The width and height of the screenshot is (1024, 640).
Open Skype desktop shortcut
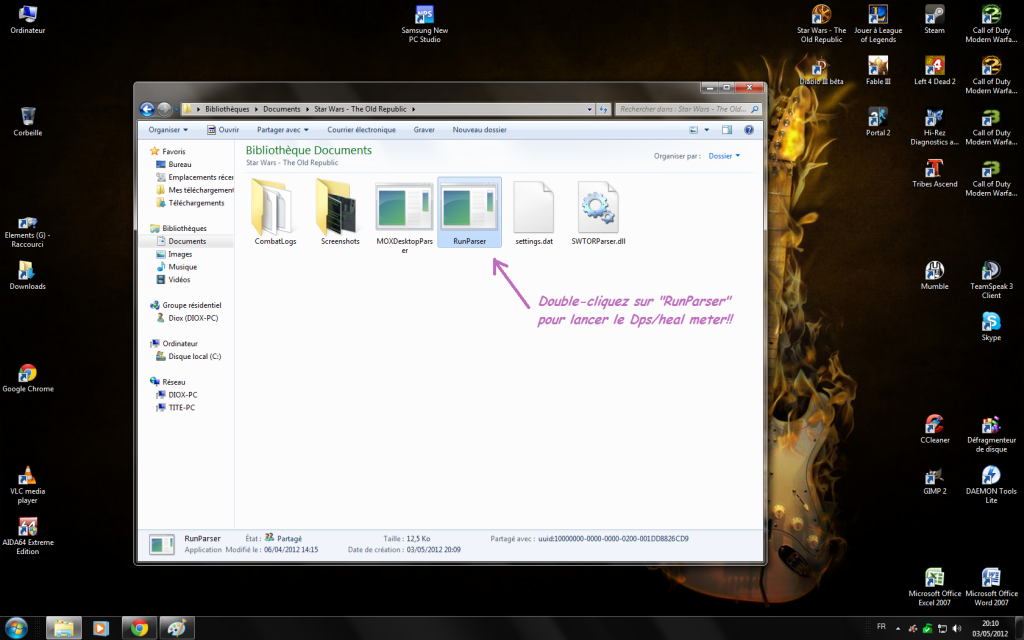pyautogui.click(x=991, y=327)
